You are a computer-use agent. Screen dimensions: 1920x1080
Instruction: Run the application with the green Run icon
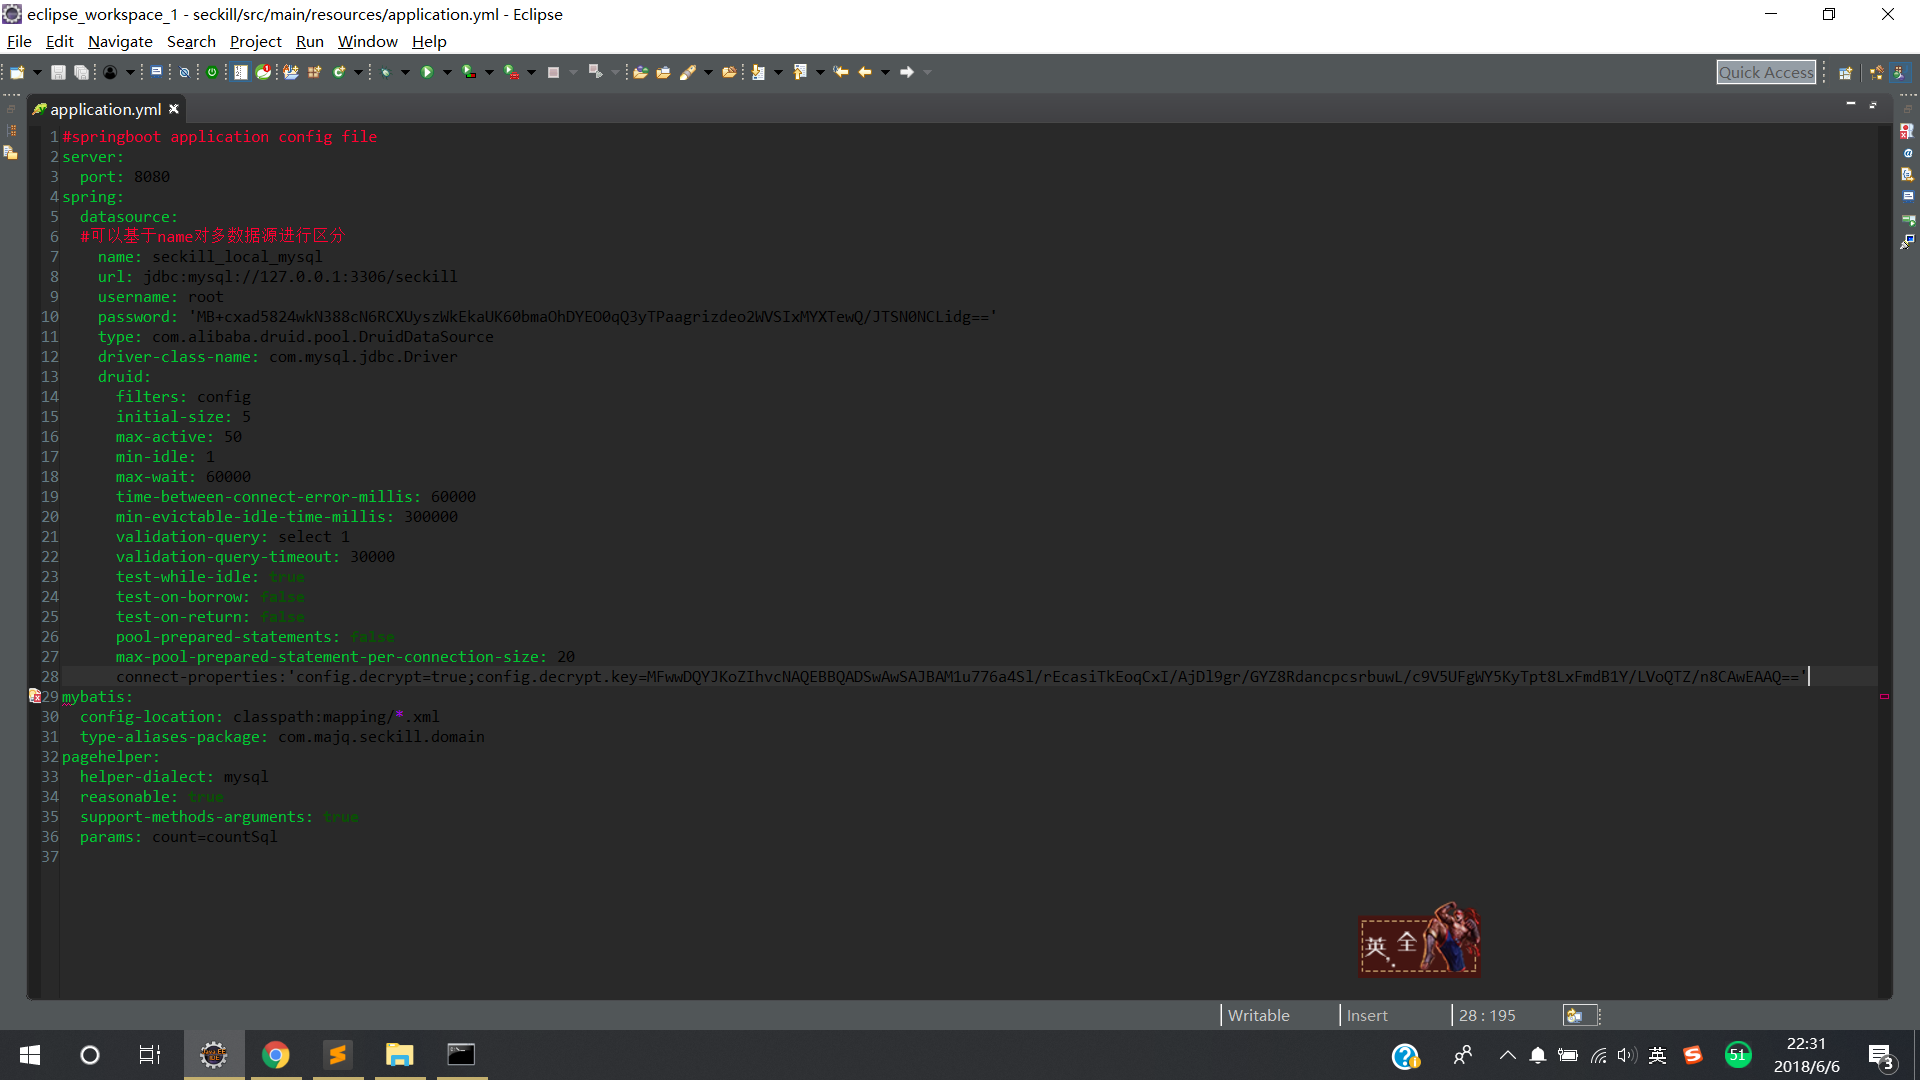[x=427, y=71]
